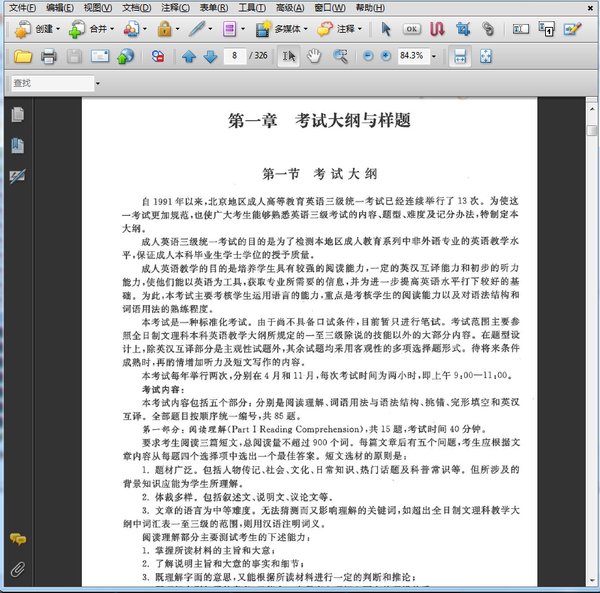Click the security padlock icon
Screen dimensions: 600x593
pyautogui.click(x=165, y=29)
